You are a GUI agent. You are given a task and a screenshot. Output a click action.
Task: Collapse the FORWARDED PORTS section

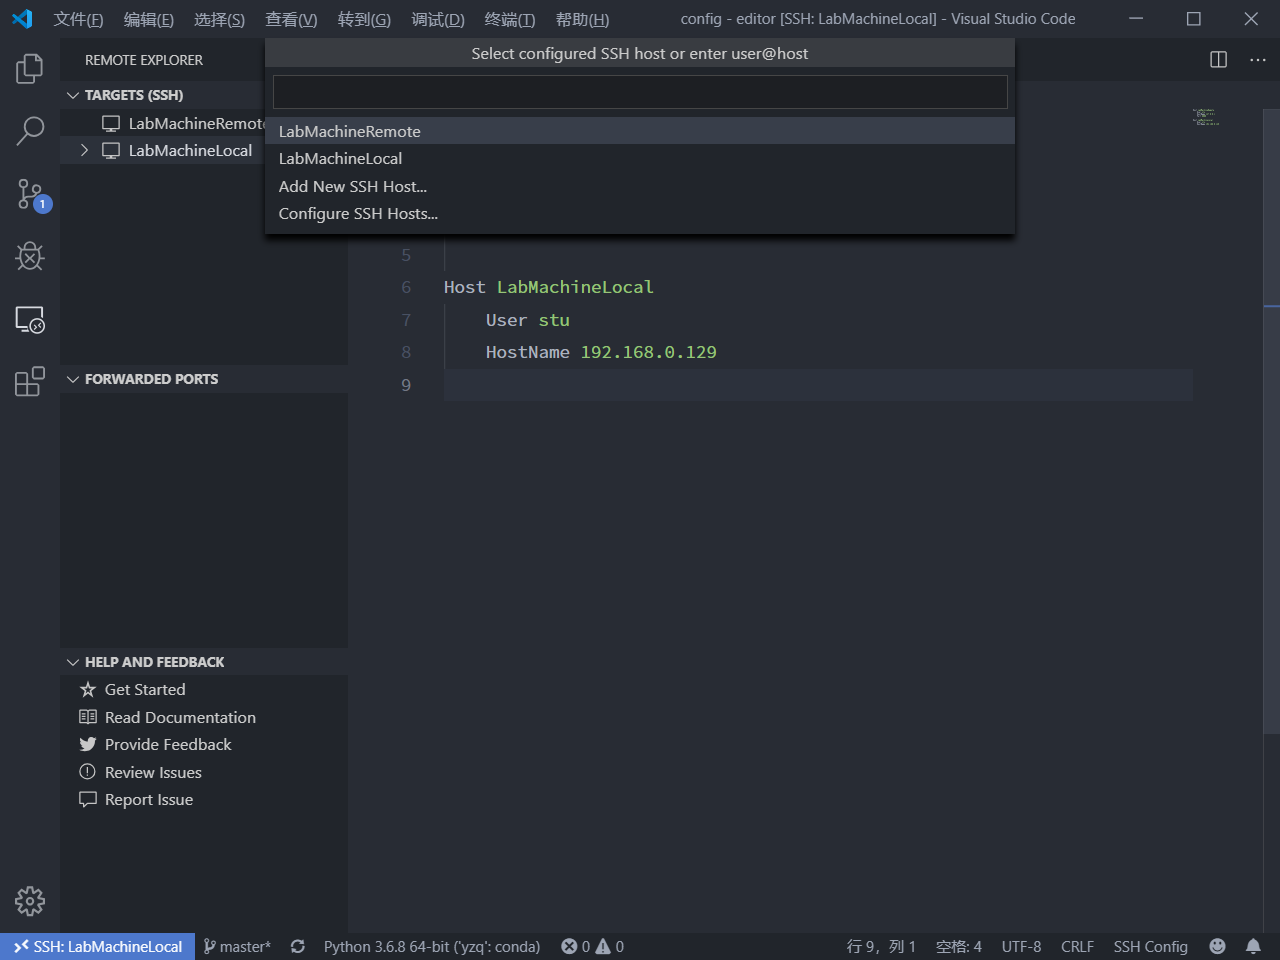[73, 379]
